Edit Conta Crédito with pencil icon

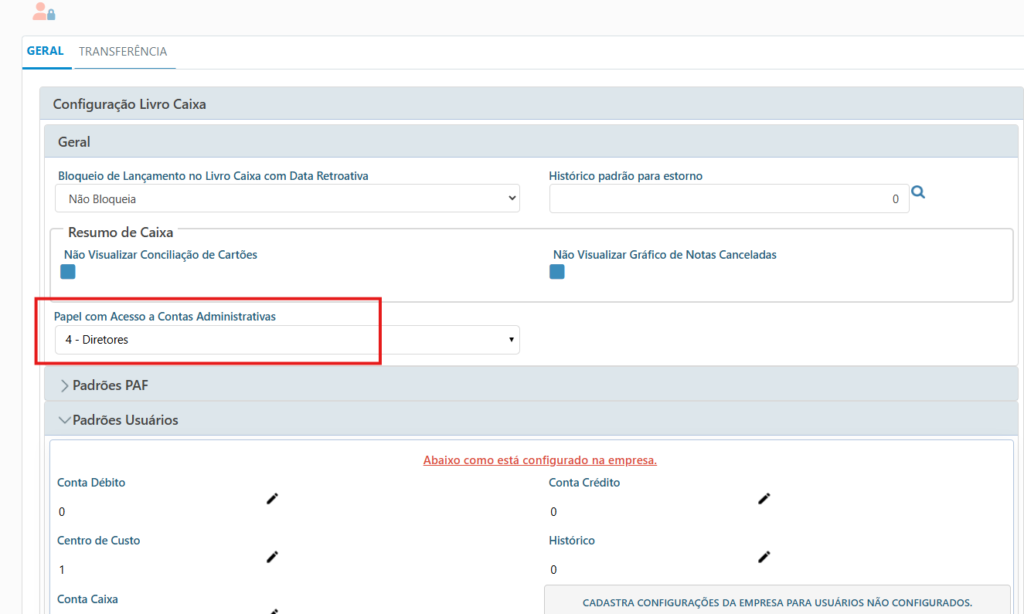point(764,498)
